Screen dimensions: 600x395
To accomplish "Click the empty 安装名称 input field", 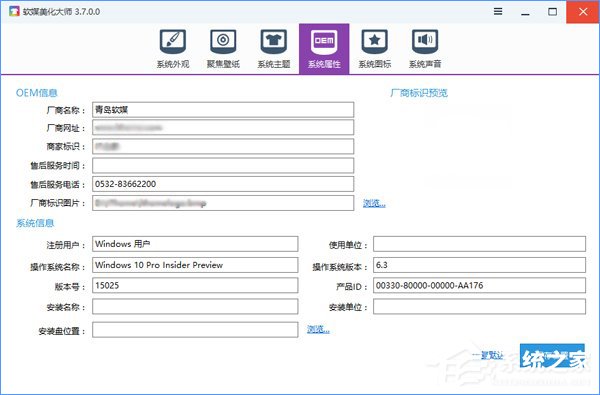I will pyautogui.click(x=195, y=307).
